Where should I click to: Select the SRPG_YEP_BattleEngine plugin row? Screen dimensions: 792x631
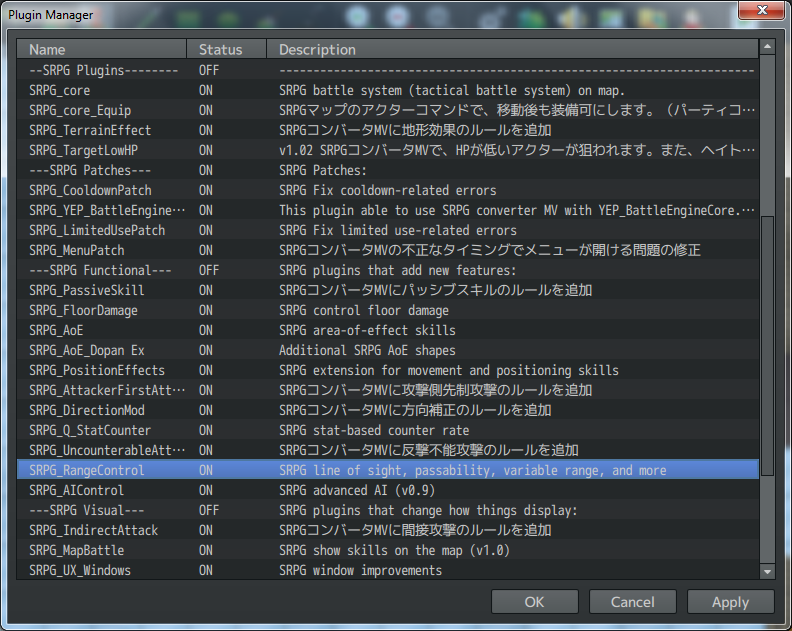pos(387,210)
